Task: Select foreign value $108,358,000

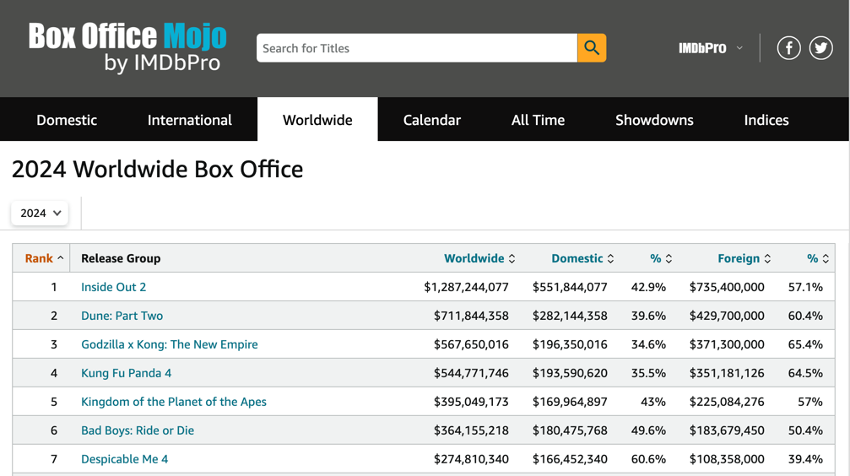Action: coord(727,459)
